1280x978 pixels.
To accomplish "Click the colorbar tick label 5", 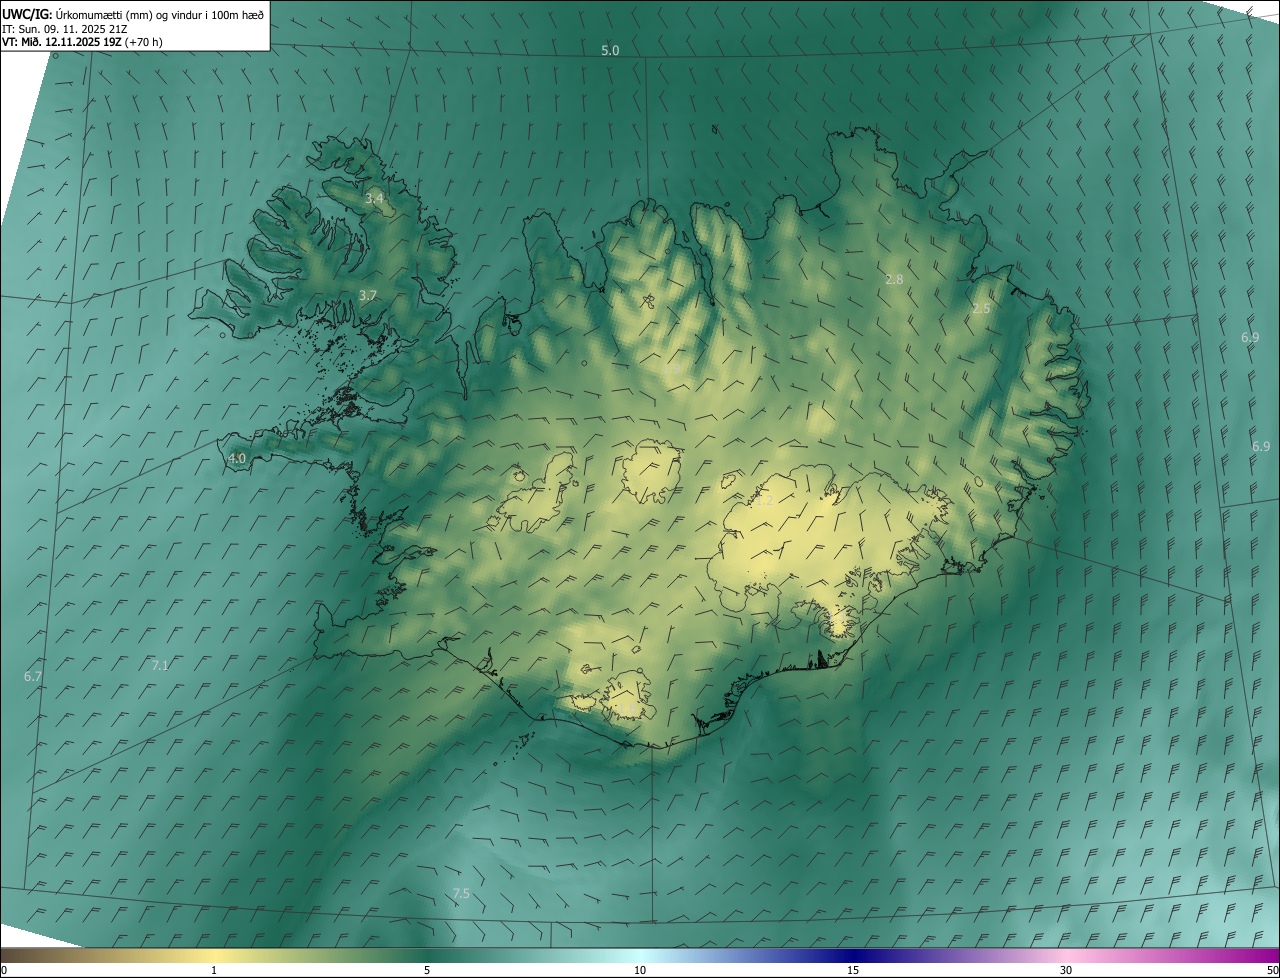I will click(x=427, y=971).
